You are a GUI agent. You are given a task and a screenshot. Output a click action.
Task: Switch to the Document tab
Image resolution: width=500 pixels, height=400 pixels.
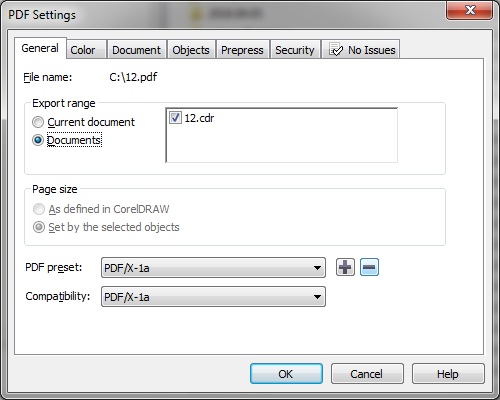136,50
